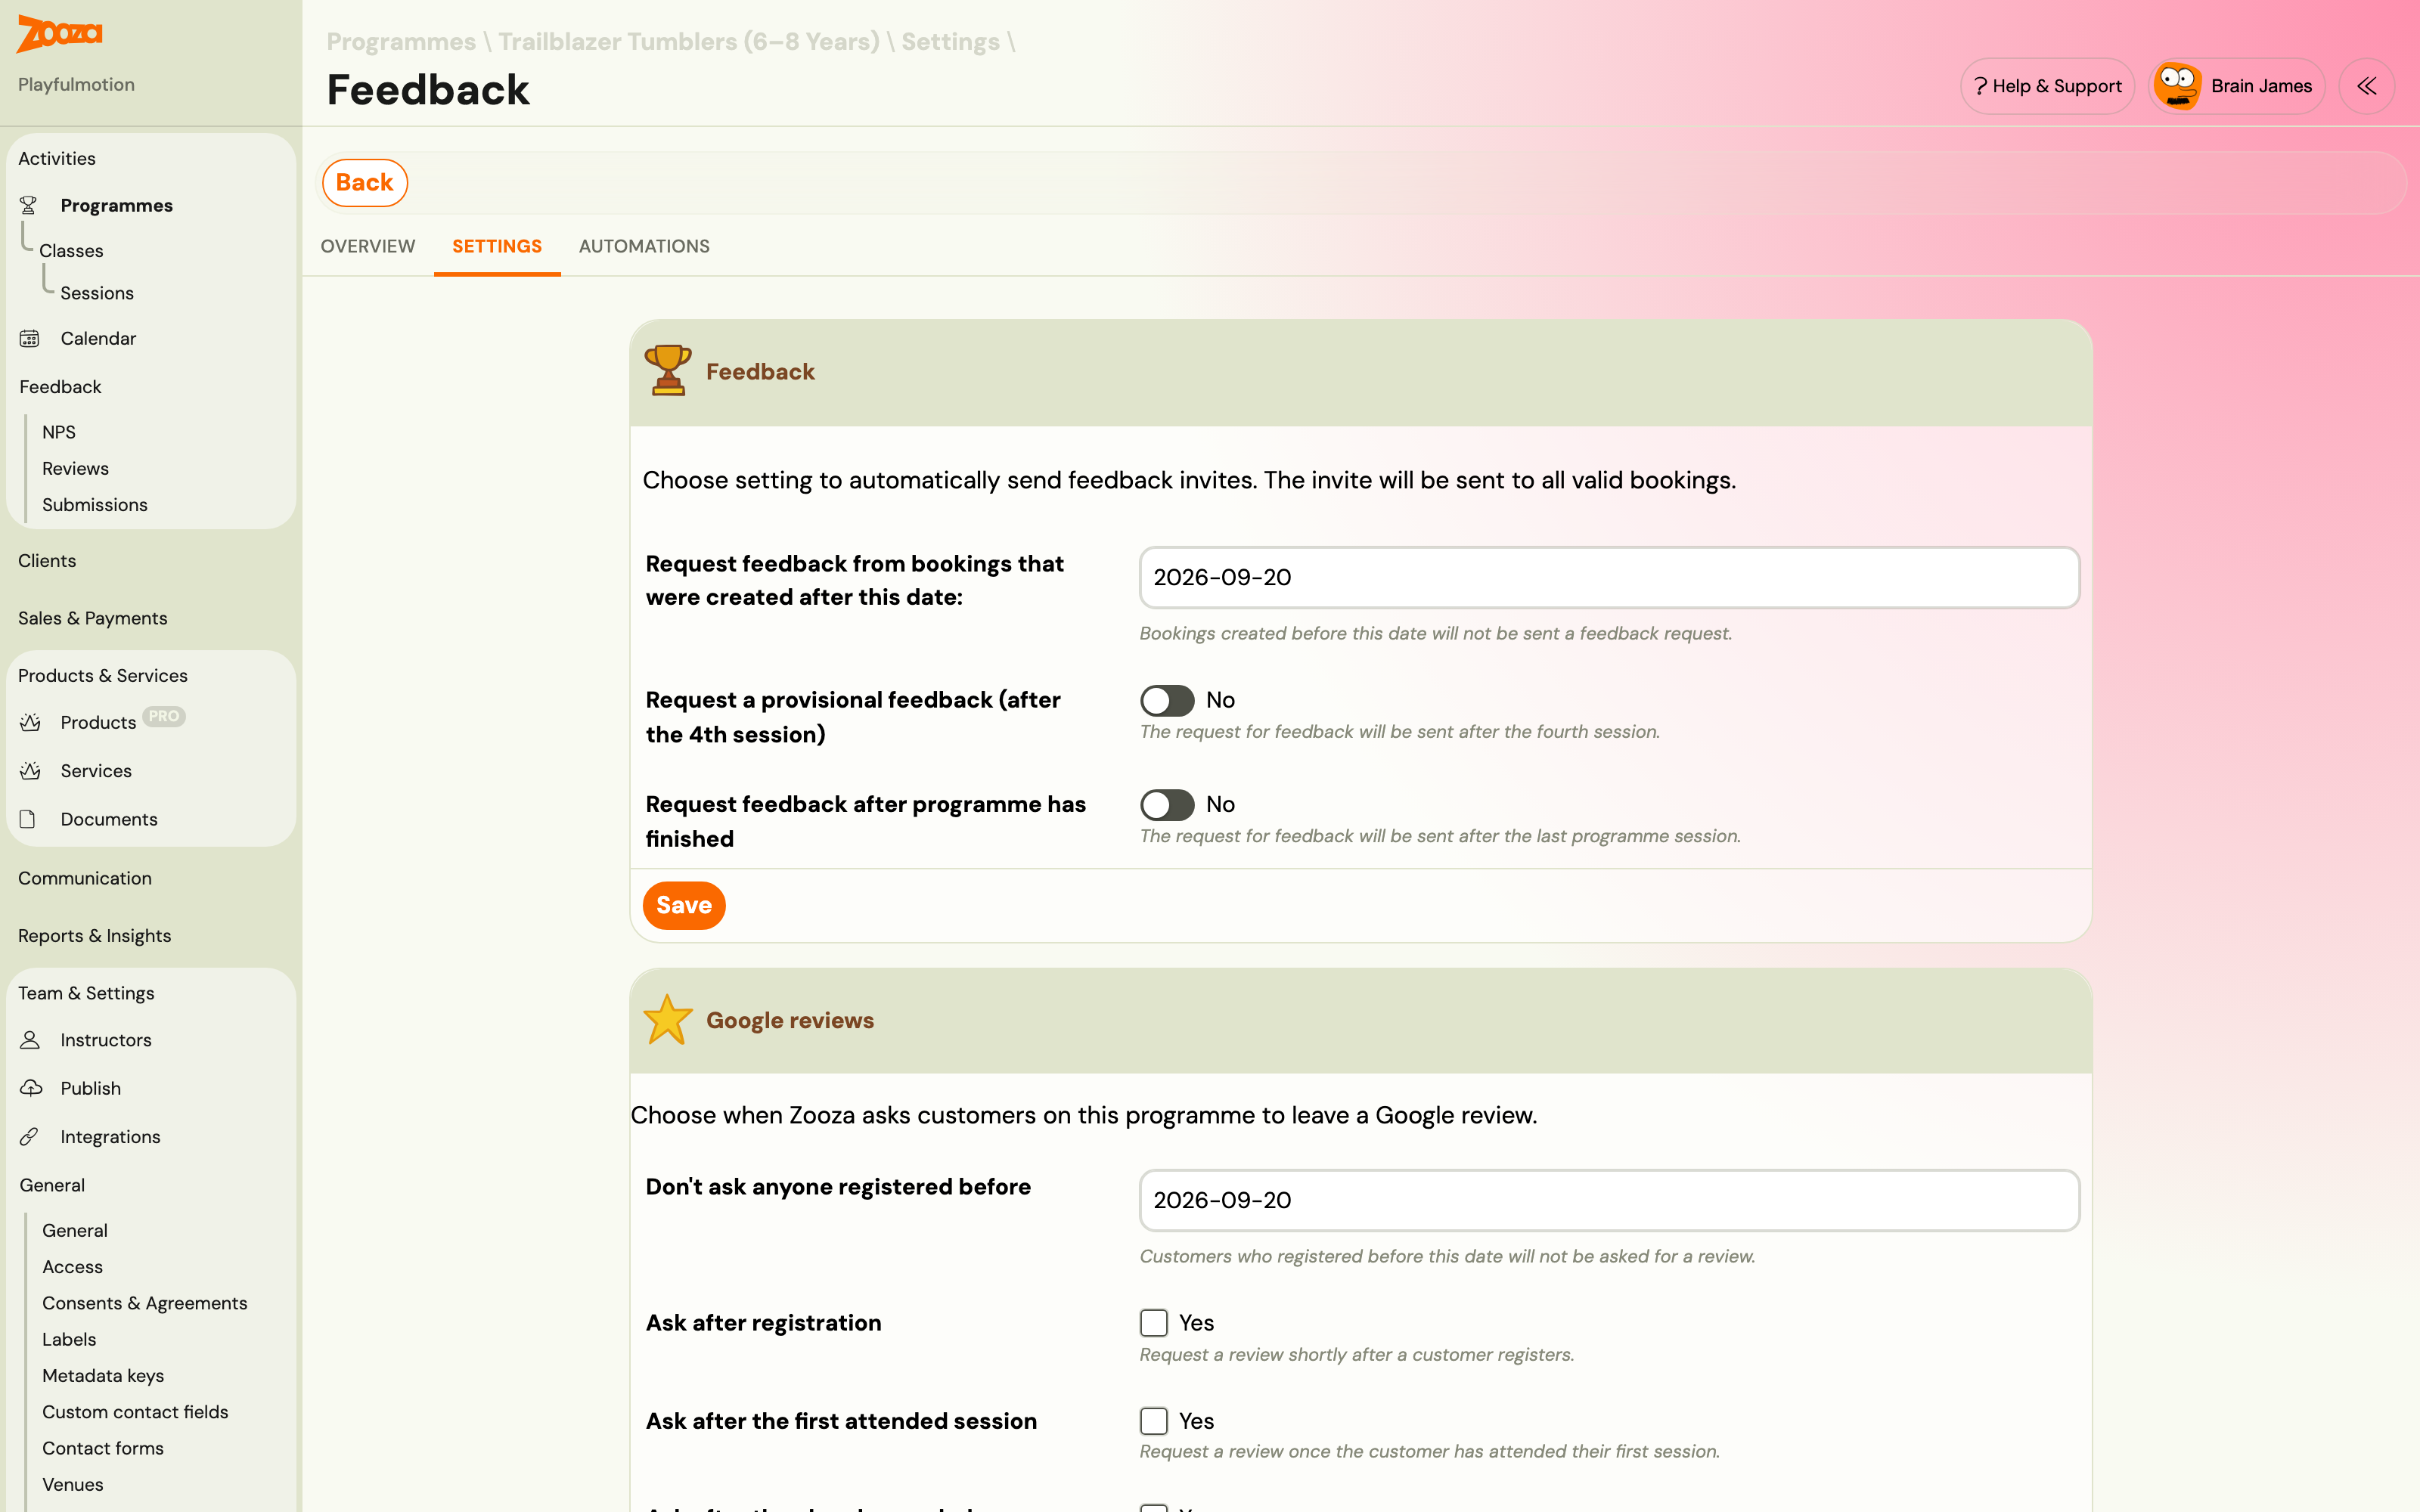Image resolution: width=2420 pixels, height=1512 pixels.
Task: Open Sessions in the sidebar
Action: tap(97, 293)
